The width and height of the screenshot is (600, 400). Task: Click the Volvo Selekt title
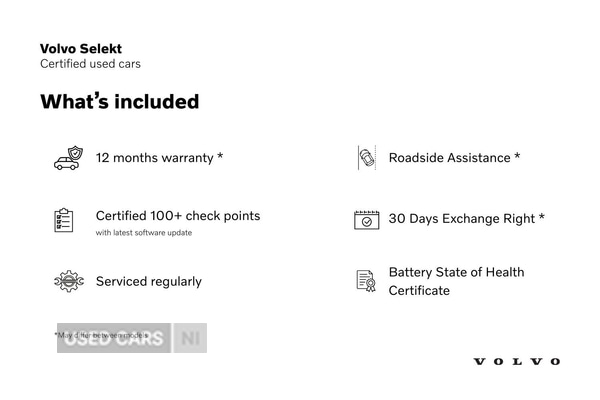point(81,48)
